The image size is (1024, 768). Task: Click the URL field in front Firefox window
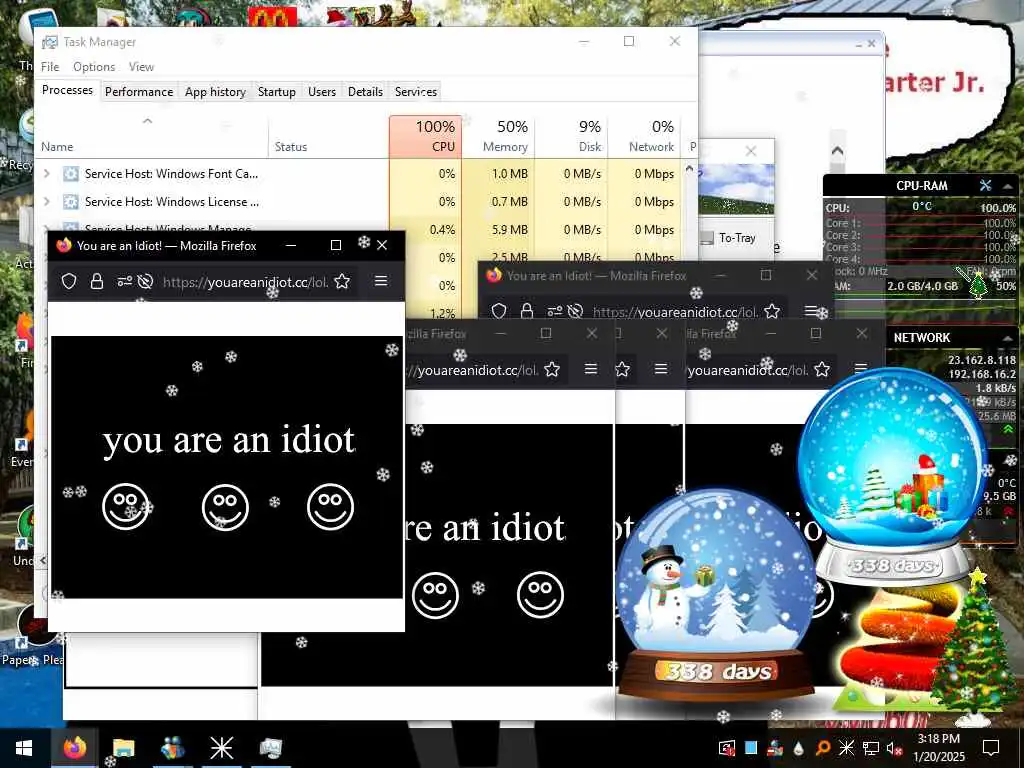tap(246, 282)
